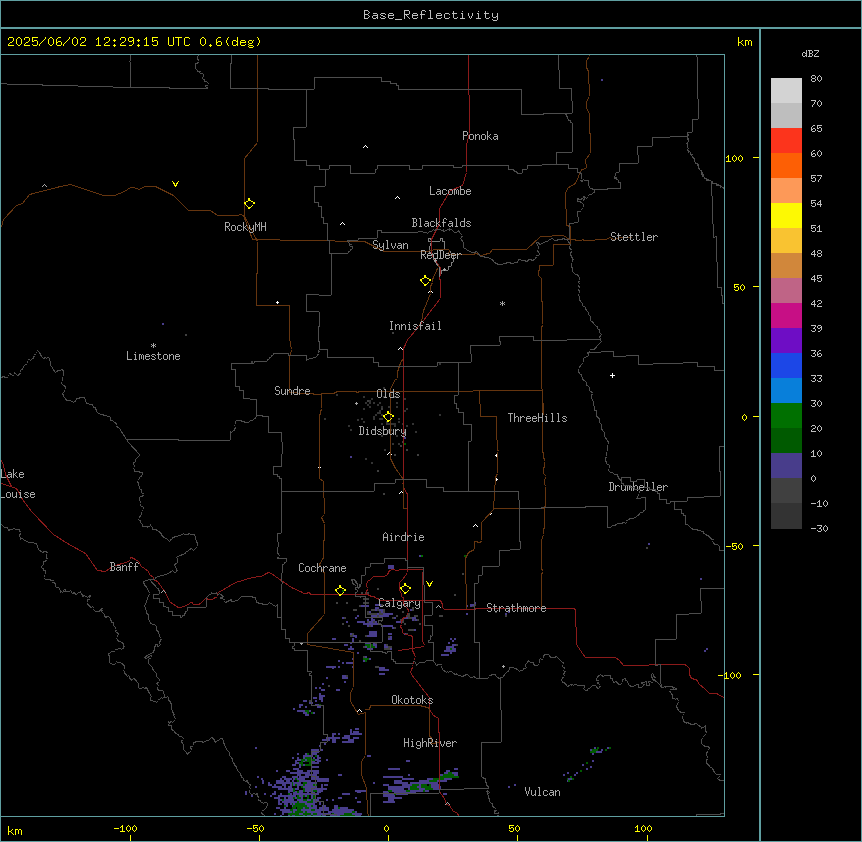Click the asterisk marker above Limestone
The width and height of the screenshot is (862, 842).
click(x=153, y=345)
